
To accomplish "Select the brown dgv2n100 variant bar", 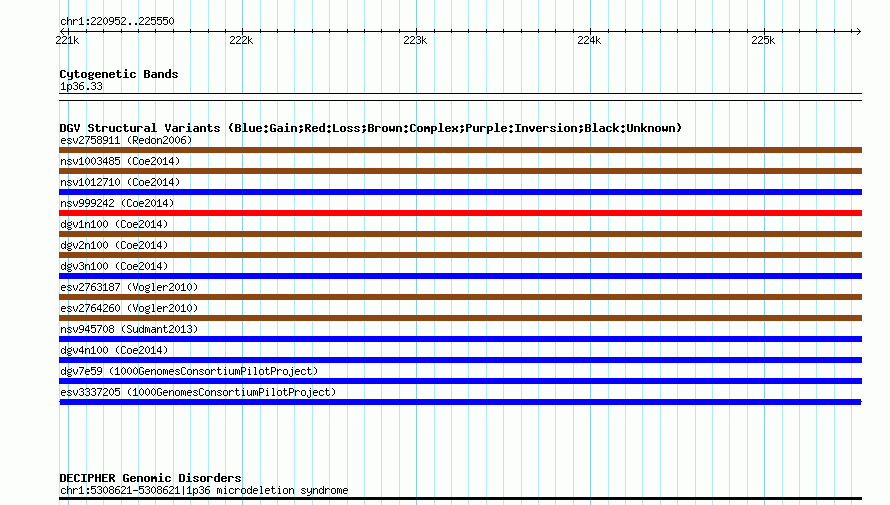I will click(460, 255).
